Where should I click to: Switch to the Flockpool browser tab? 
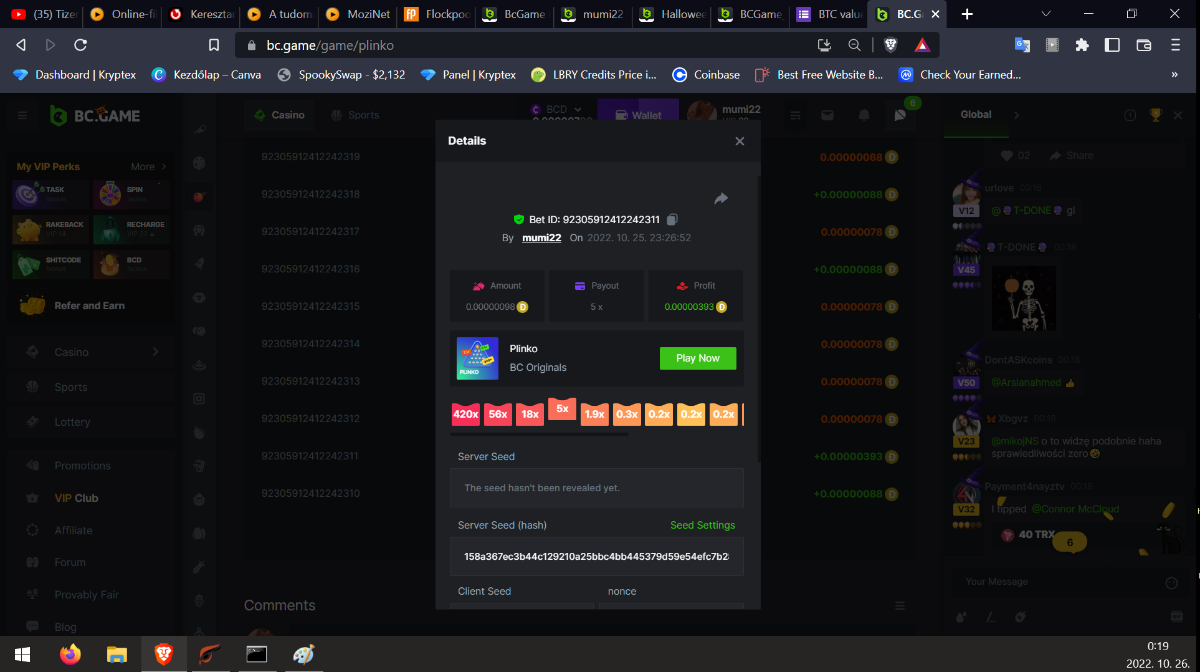coord(434,14)
